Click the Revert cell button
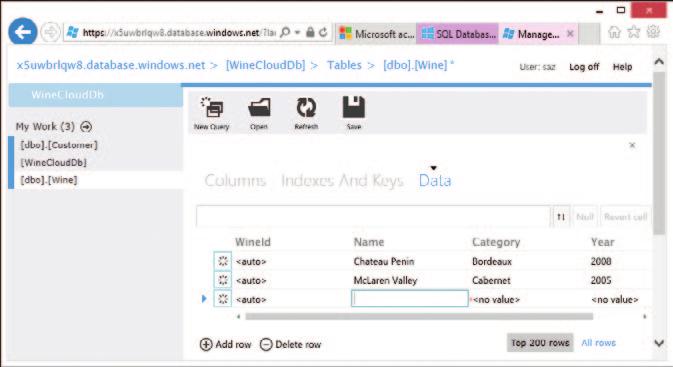 [625, 217]
